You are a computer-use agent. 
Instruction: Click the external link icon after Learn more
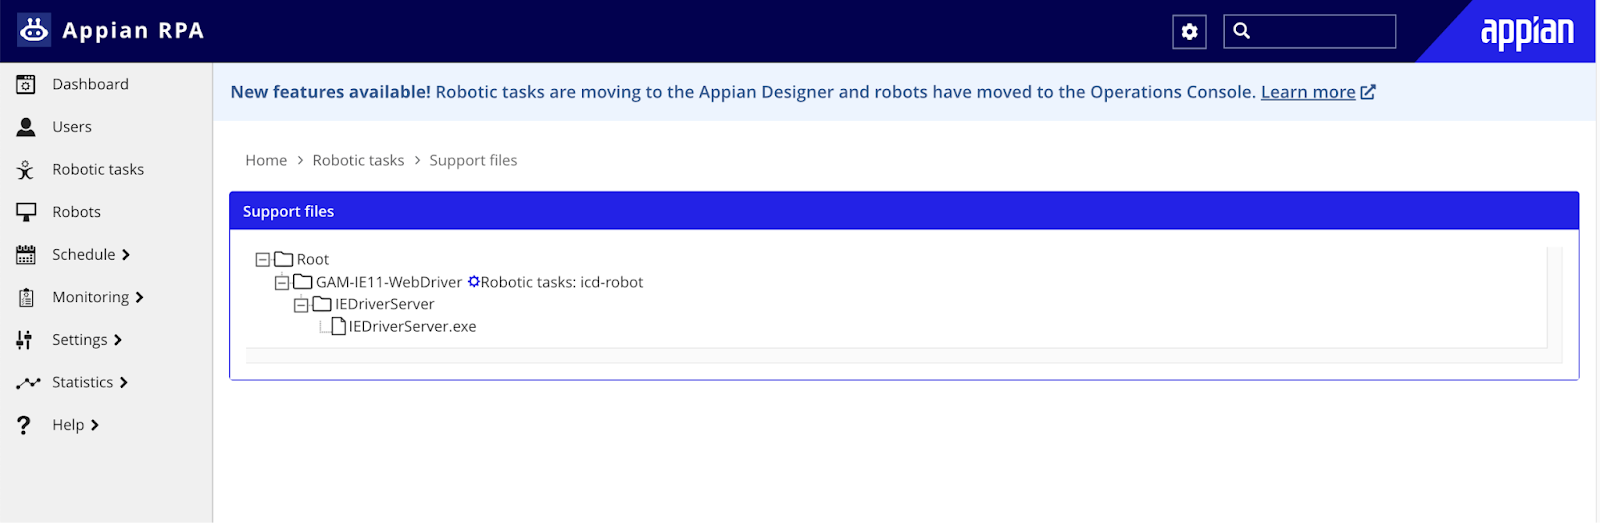click(1368, 92)
